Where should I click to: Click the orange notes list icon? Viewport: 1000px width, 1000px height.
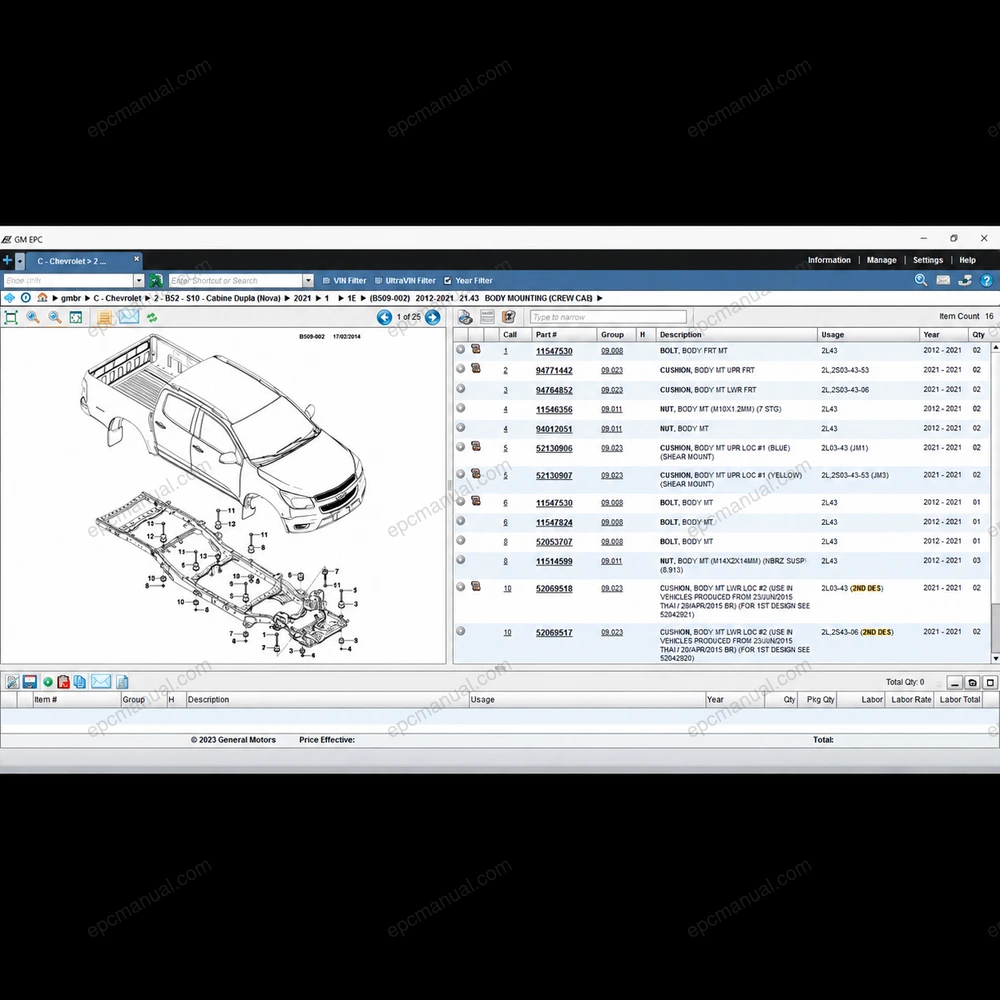click(x=105, y=317)
